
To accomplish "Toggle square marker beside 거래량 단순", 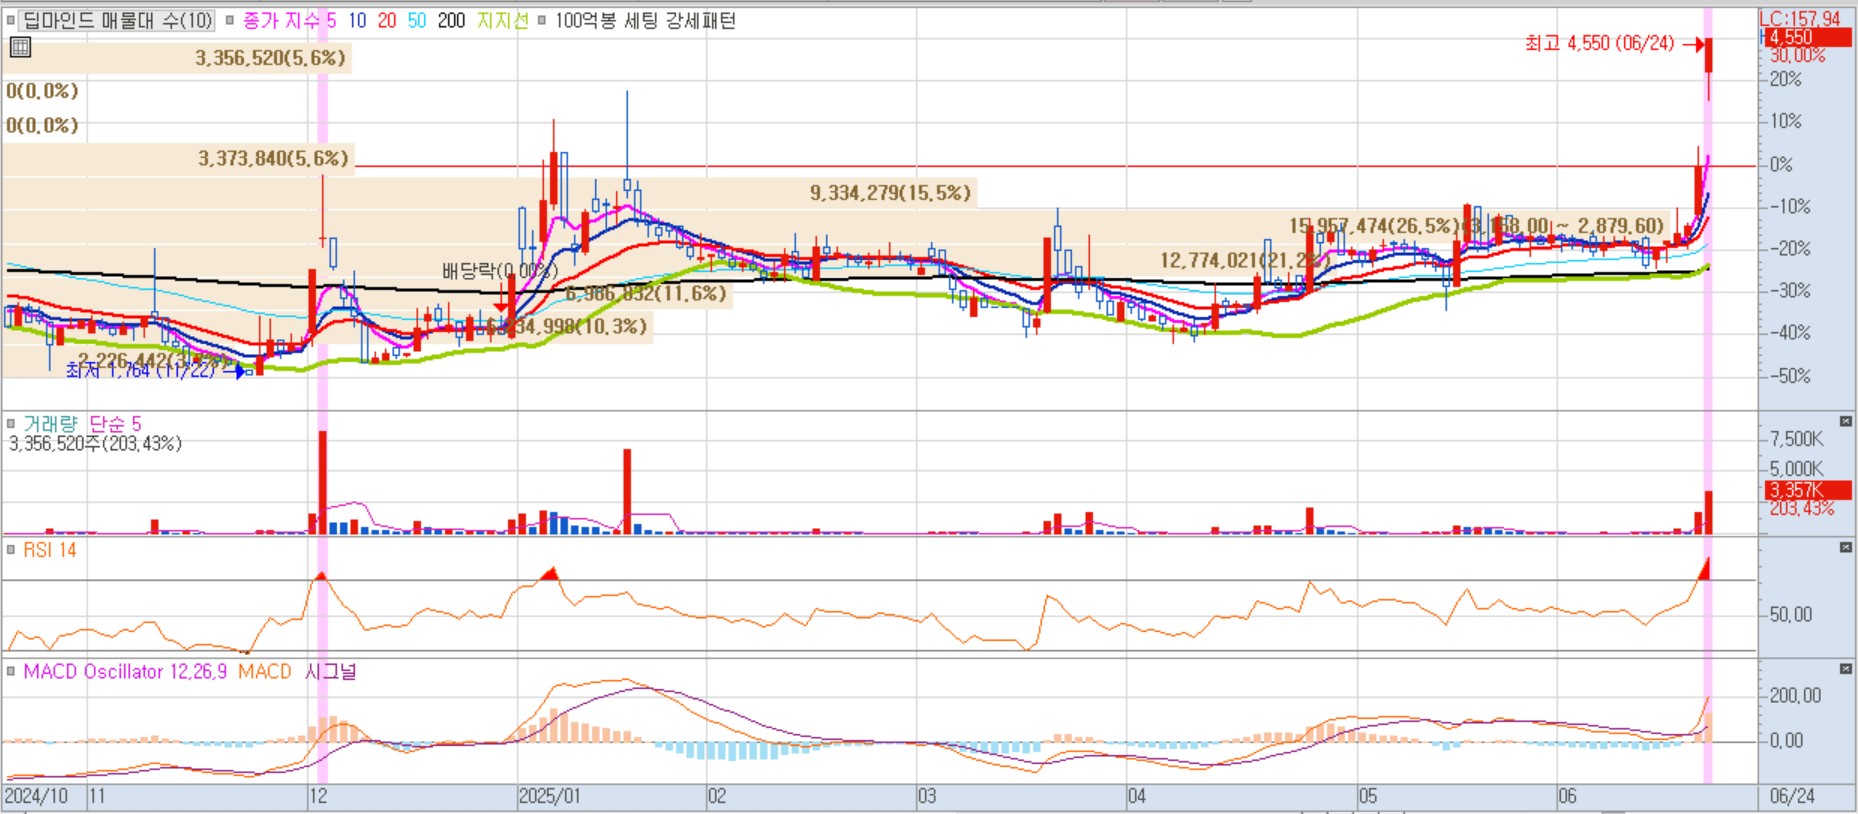I will pyautogui.click(x=11, y=423).
